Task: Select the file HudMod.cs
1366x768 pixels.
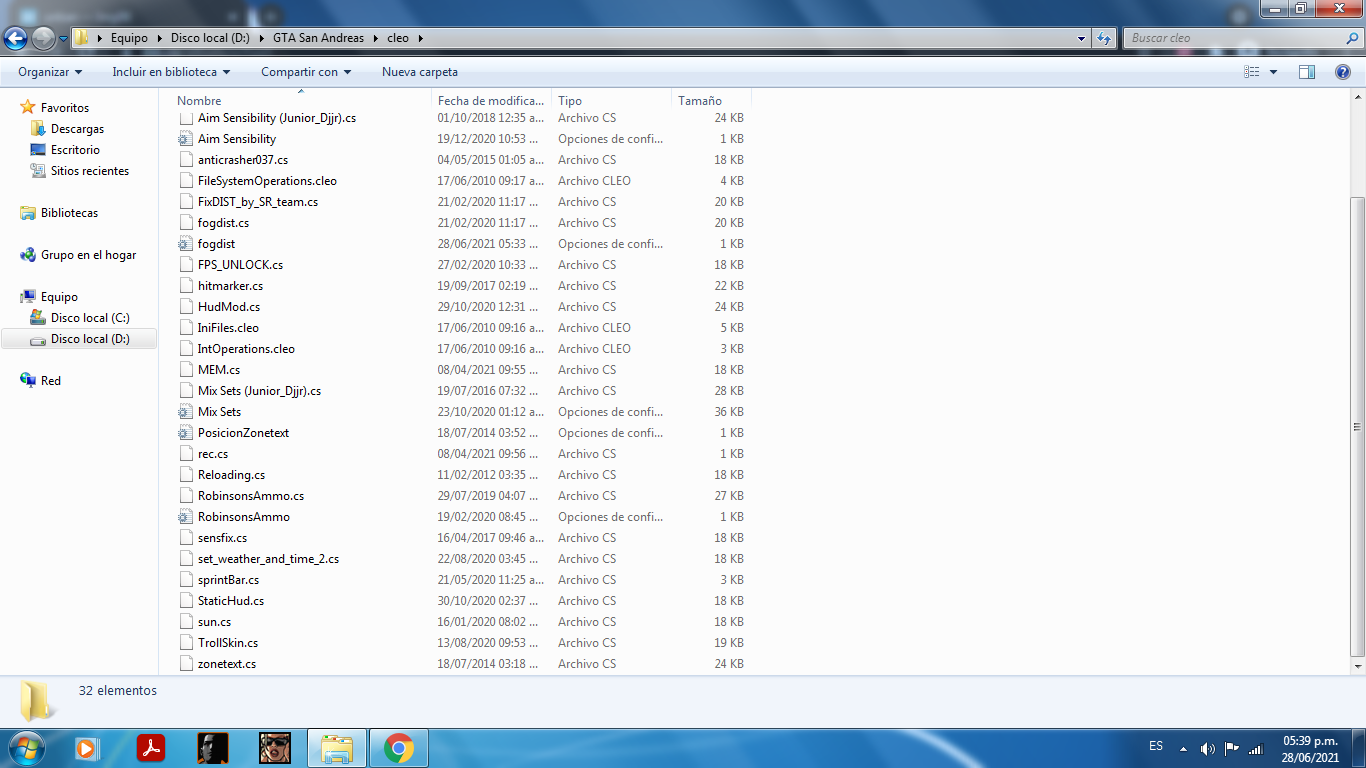Action: pyautogui.click(x=229, y=307)
